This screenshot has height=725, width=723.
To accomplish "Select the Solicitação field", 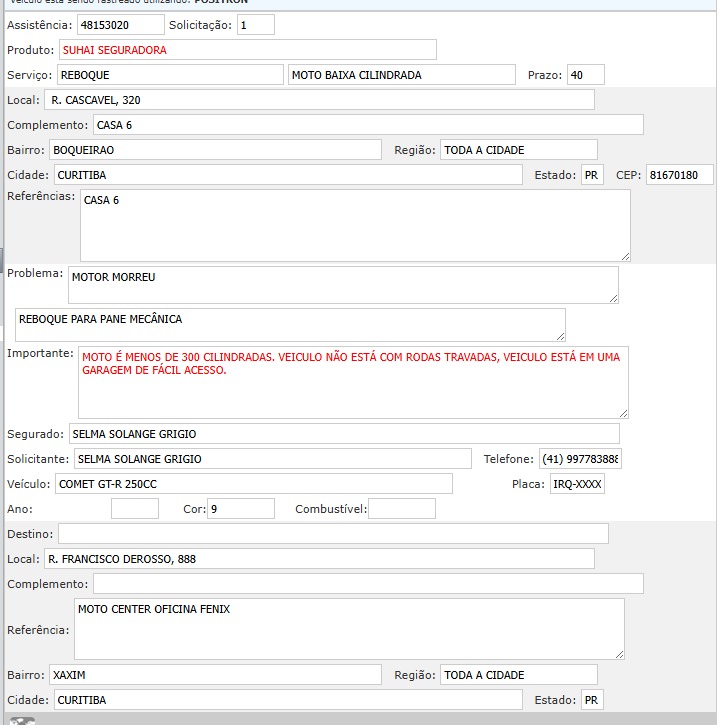I will 255,24.
